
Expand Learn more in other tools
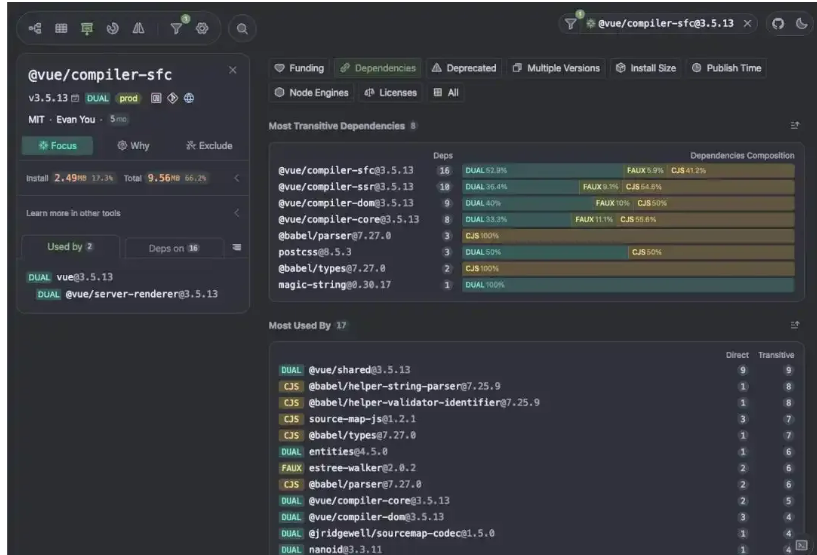237,213
